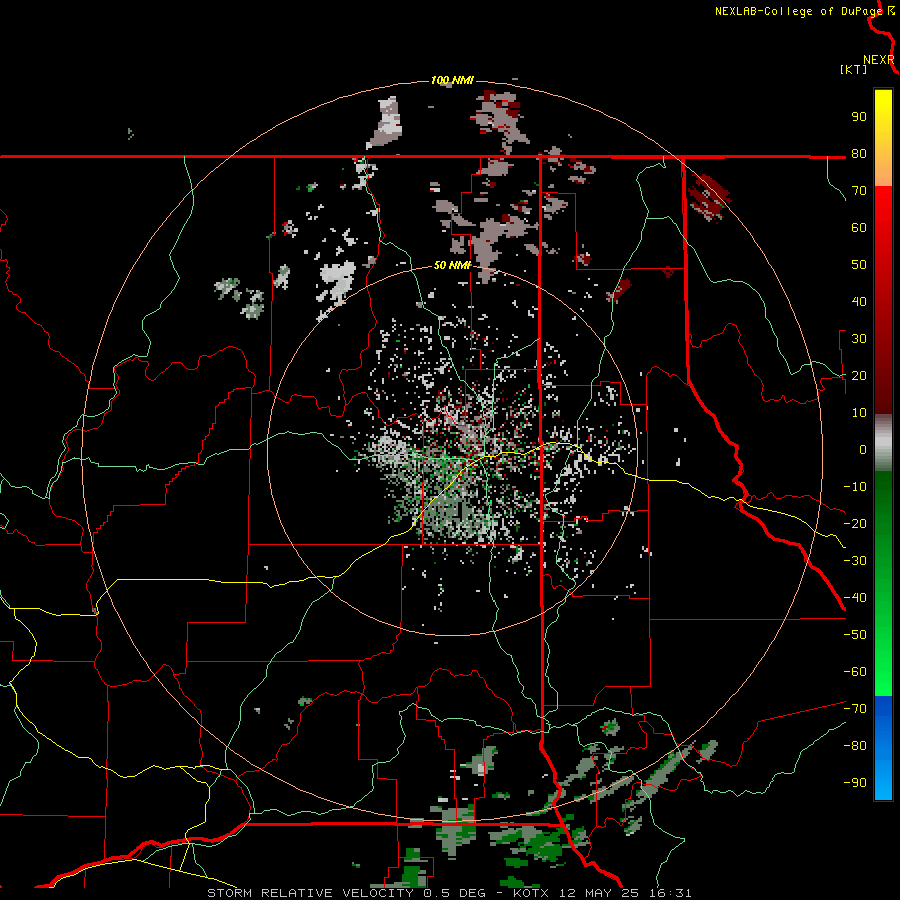
Task: Select the positive 40 knot scale value
Action: pos(859,302)
